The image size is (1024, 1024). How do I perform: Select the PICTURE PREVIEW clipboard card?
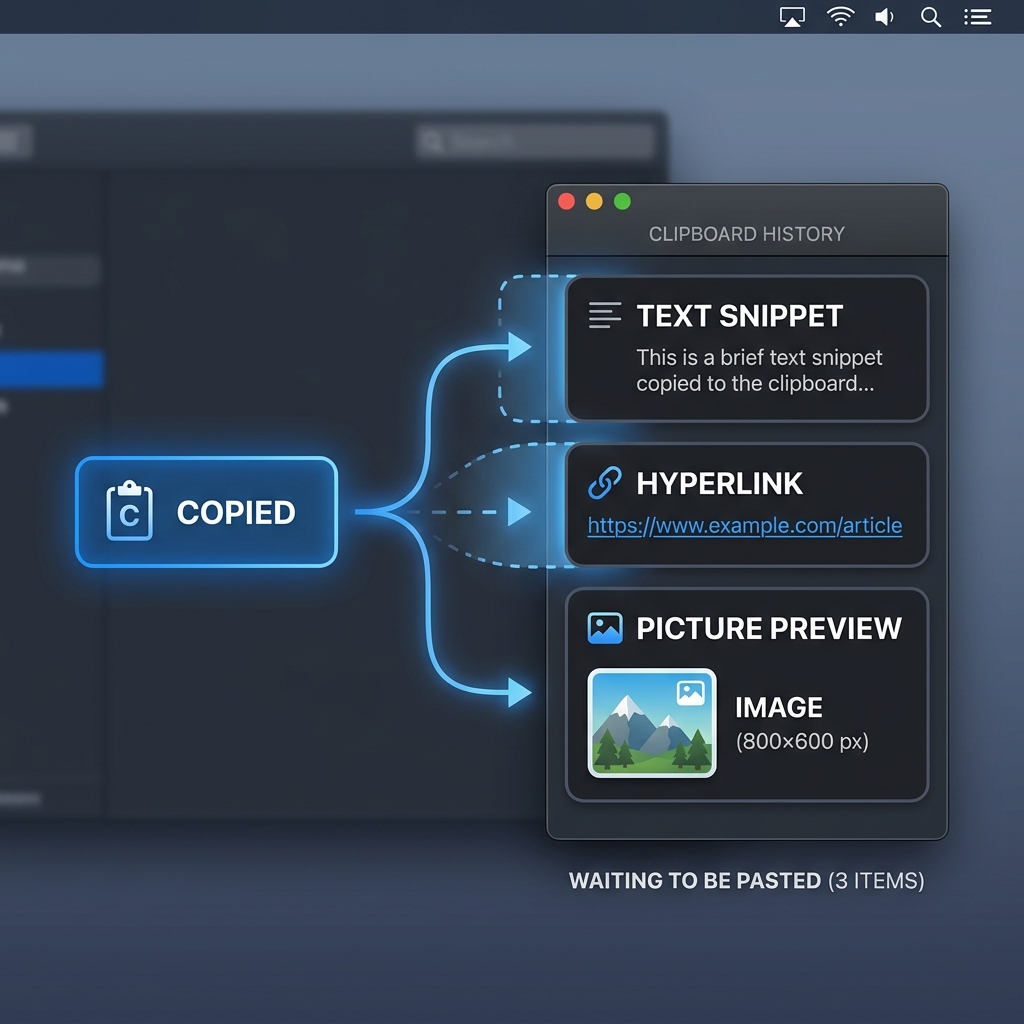pyautogui.click(x=746, y=695)
